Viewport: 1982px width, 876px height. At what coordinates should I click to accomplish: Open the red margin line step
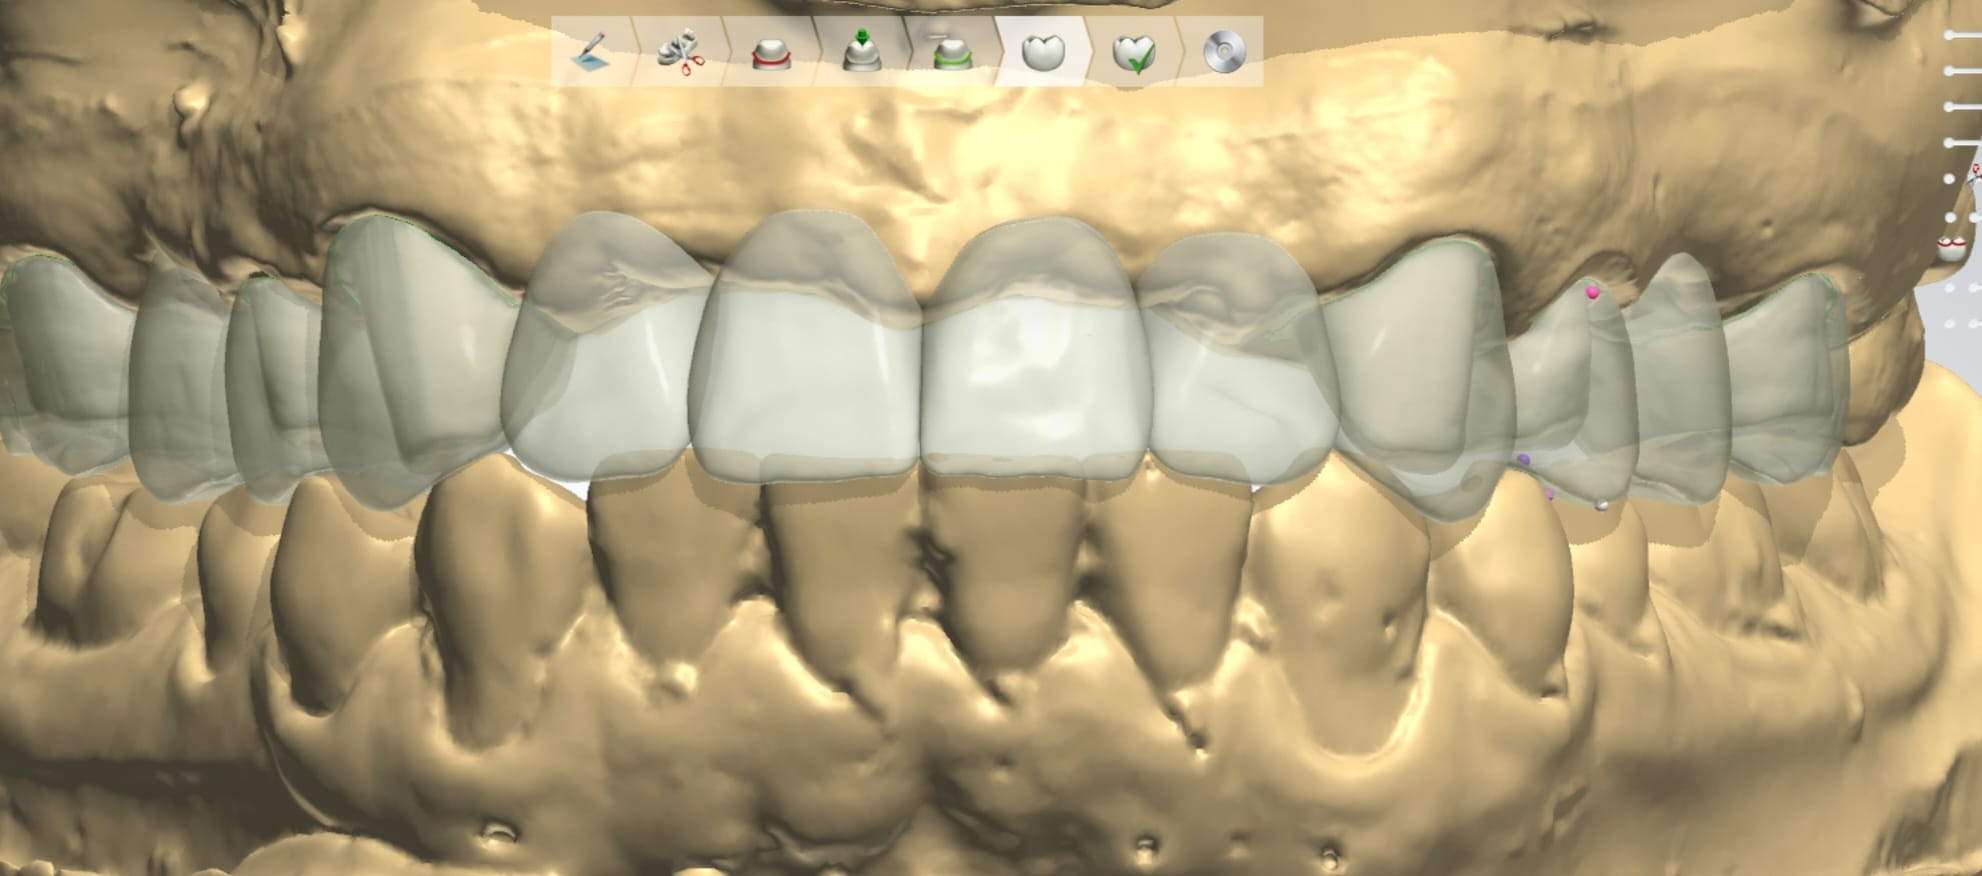(x=769, y=53)
